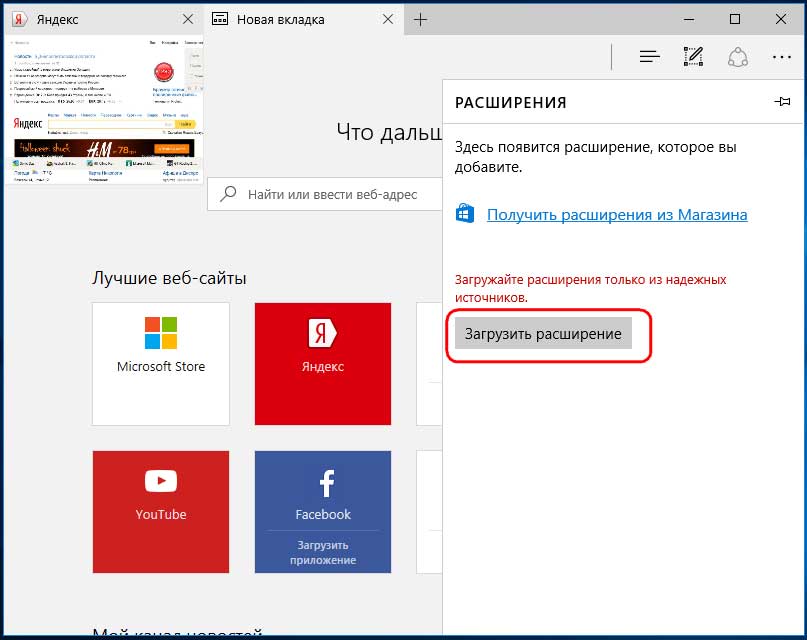Minimize the browser window

689,20
